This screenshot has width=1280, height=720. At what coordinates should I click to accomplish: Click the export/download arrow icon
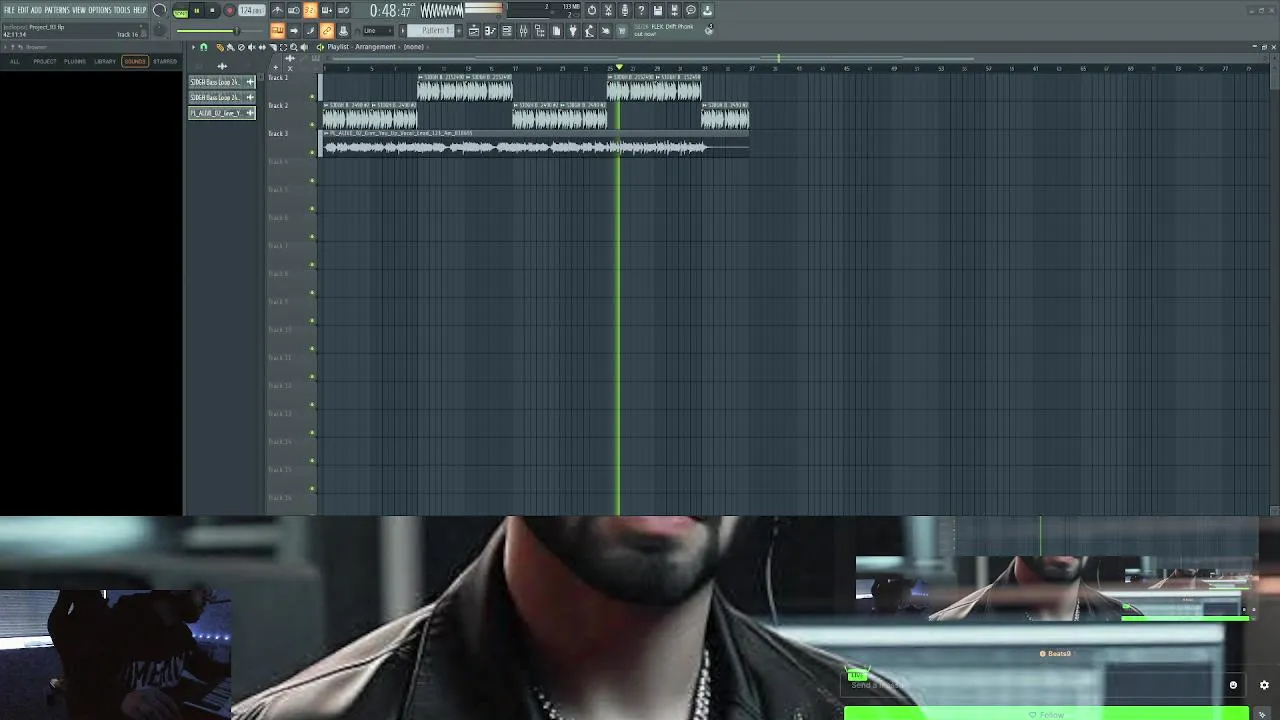coord(707,10)
